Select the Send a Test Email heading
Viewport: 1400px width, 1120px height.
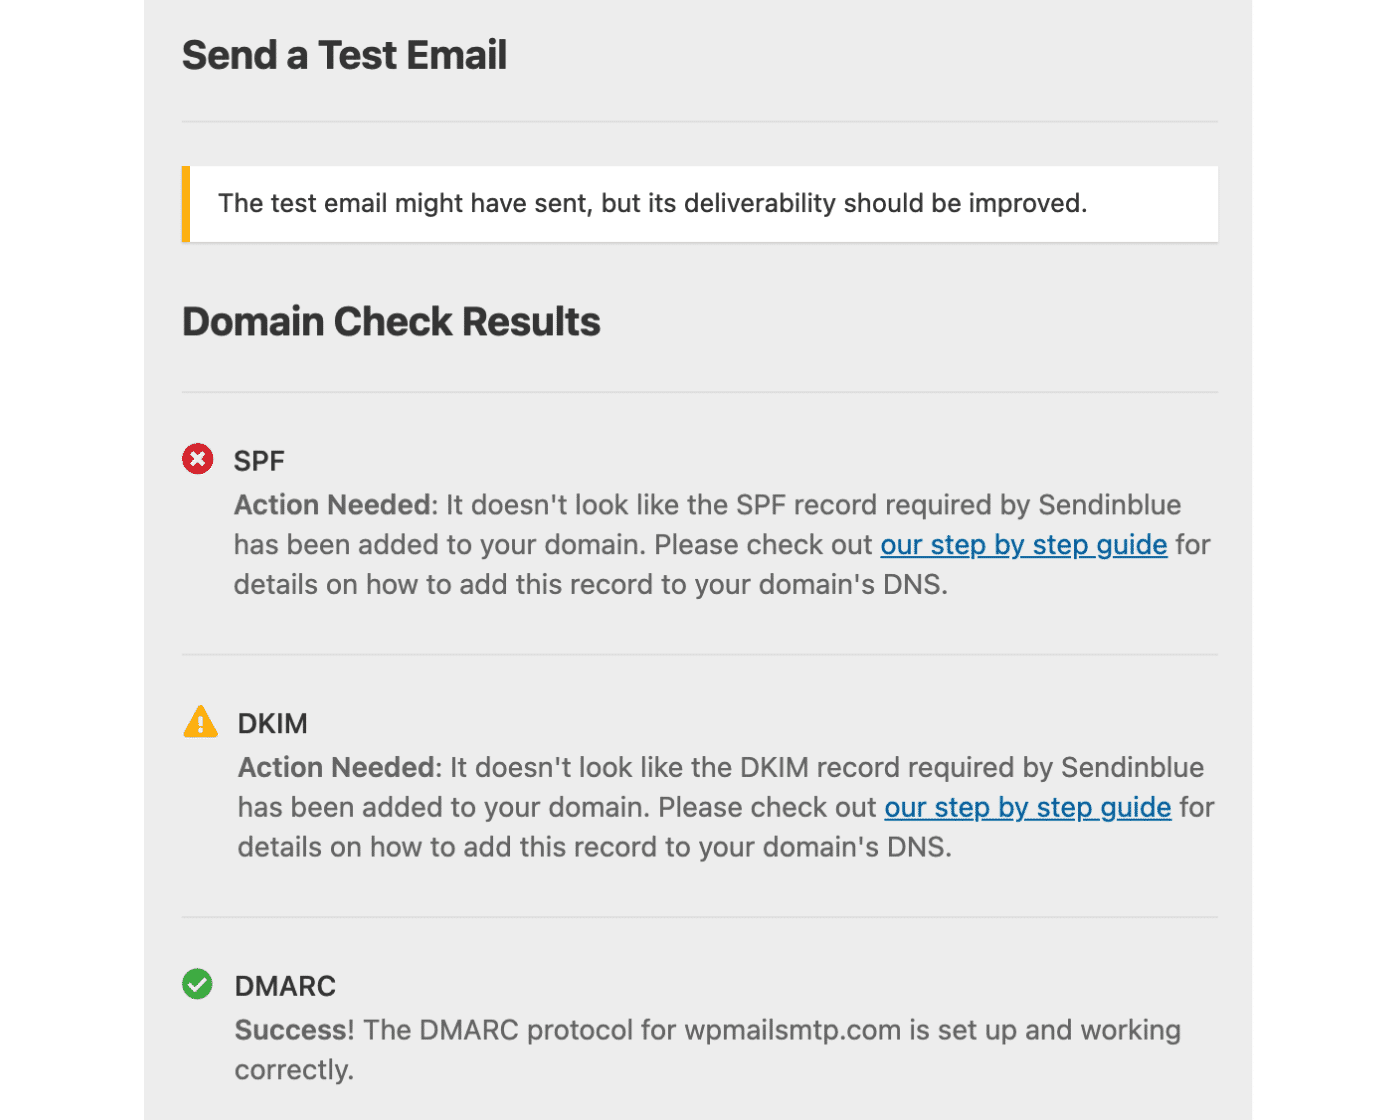tap(344, 55)
